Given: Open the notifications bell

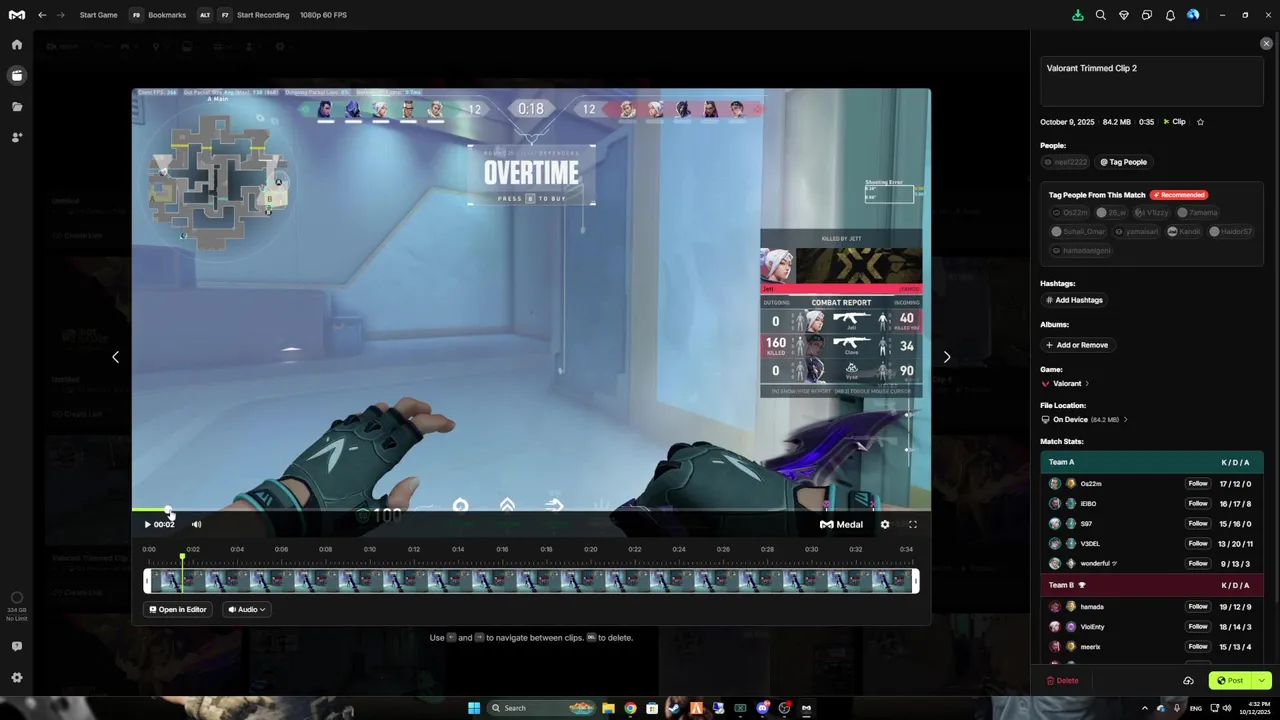Looking at the screenshot, I should tap(1170, 15).
